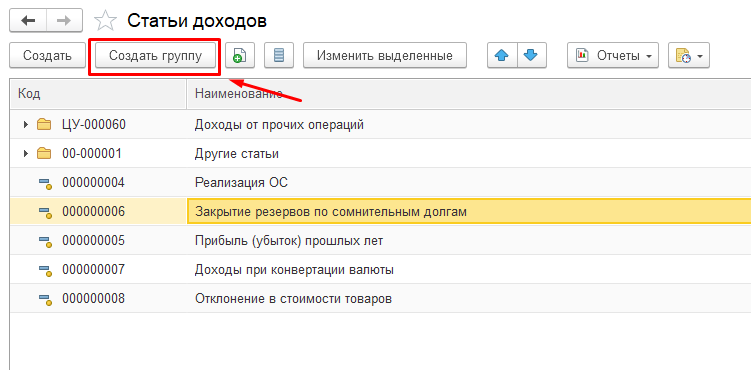Open the Отчеты dropdown menu
751x370 pixels.
coord(613,56)
